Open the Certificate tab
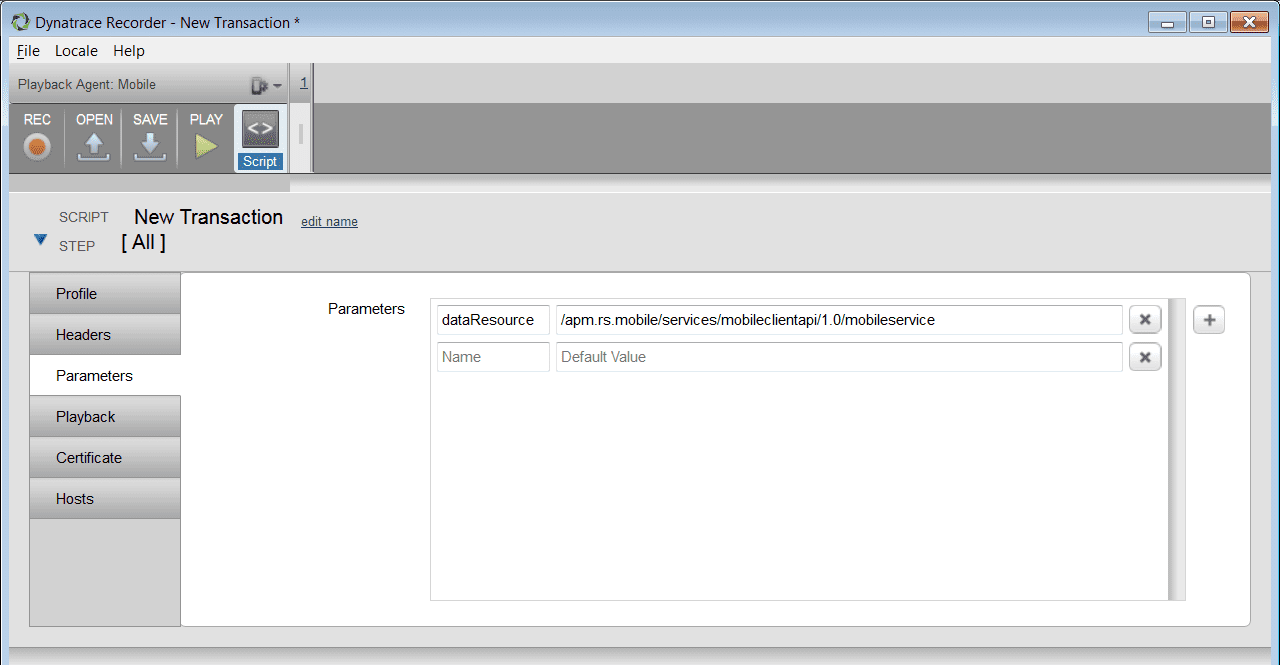Screen dimensions: 1280x665 [105, 458]
